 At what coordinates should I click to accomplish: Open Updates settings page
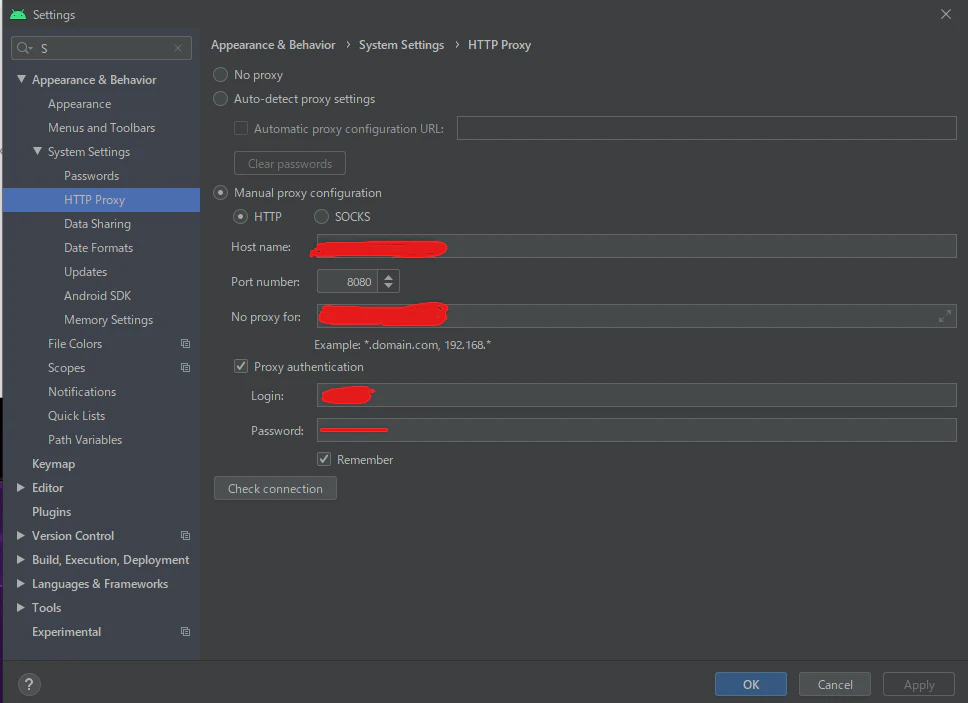click(x=85, y=272)
